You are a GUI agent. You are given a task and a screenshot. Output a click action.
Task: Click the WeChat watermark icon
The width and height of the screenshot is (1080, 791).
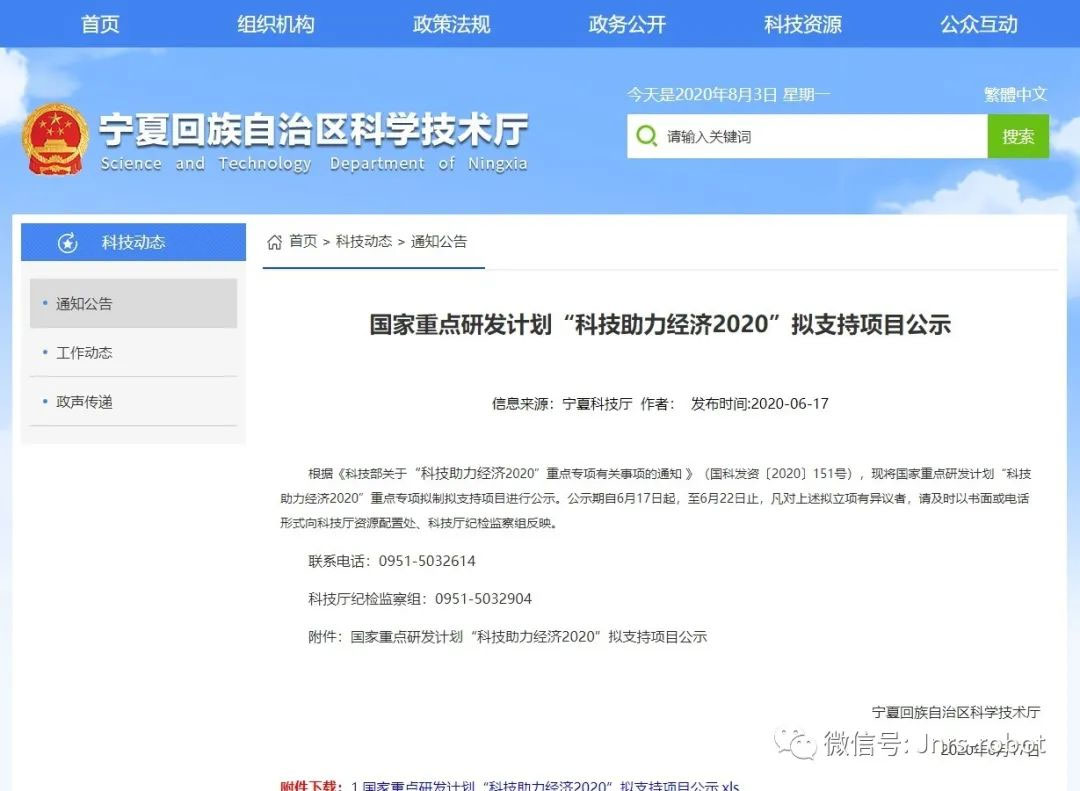tap(798, 744)
